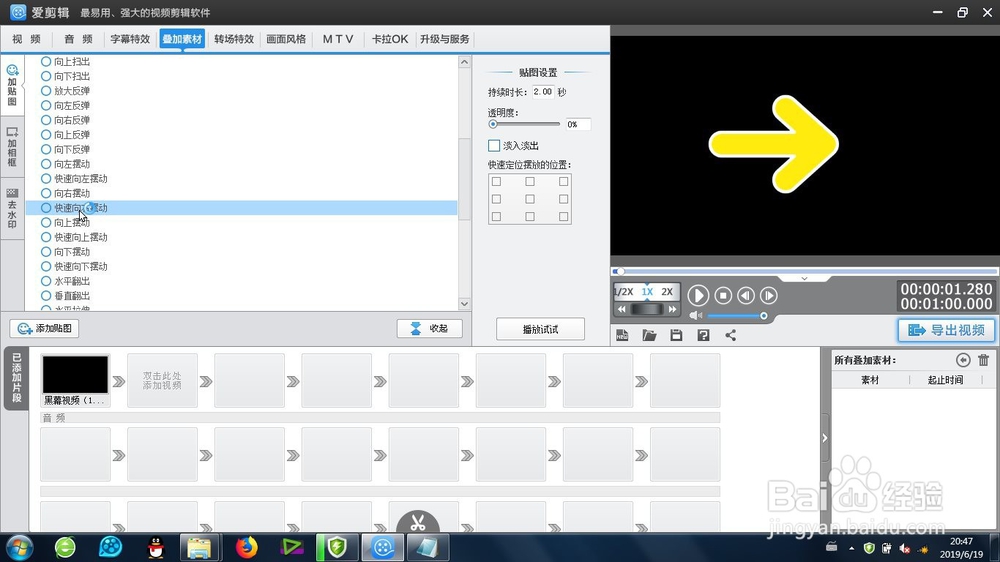1000x562 pixels.
Task: Open a project with folder icon
Action: click(x=649, y=335)
